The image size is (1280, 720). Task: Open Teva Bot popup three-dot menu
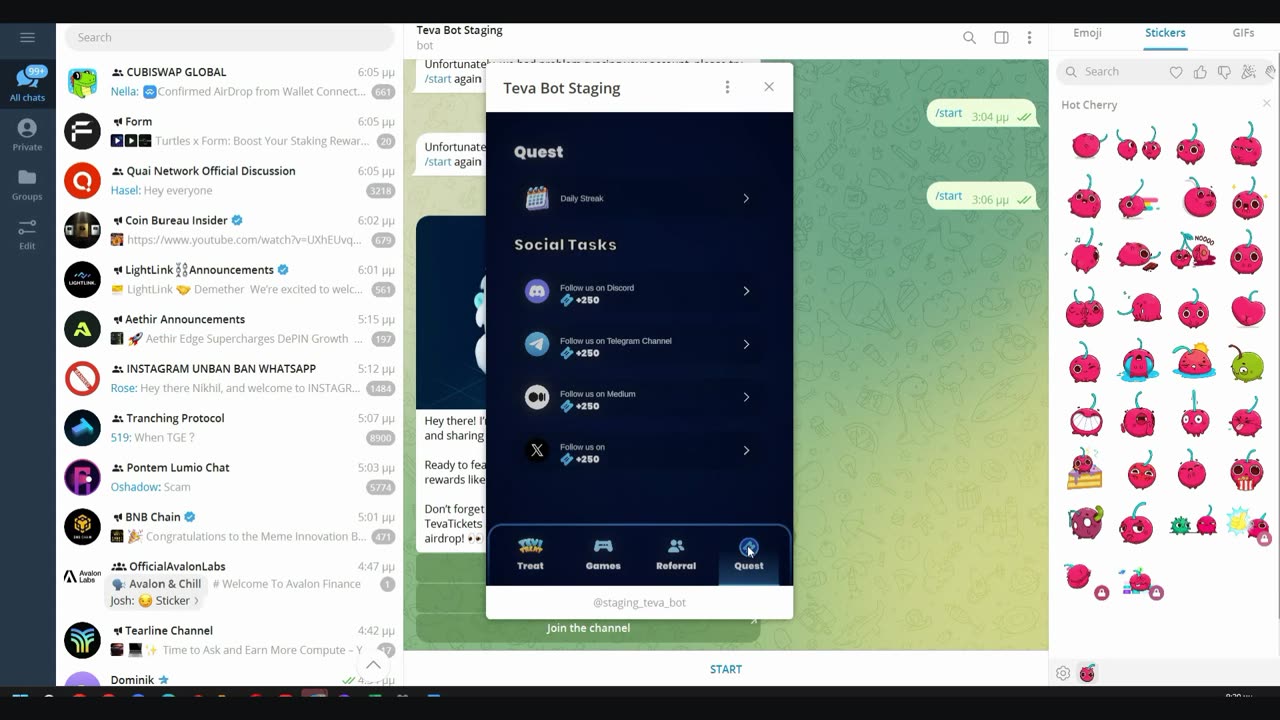[727, 87]
